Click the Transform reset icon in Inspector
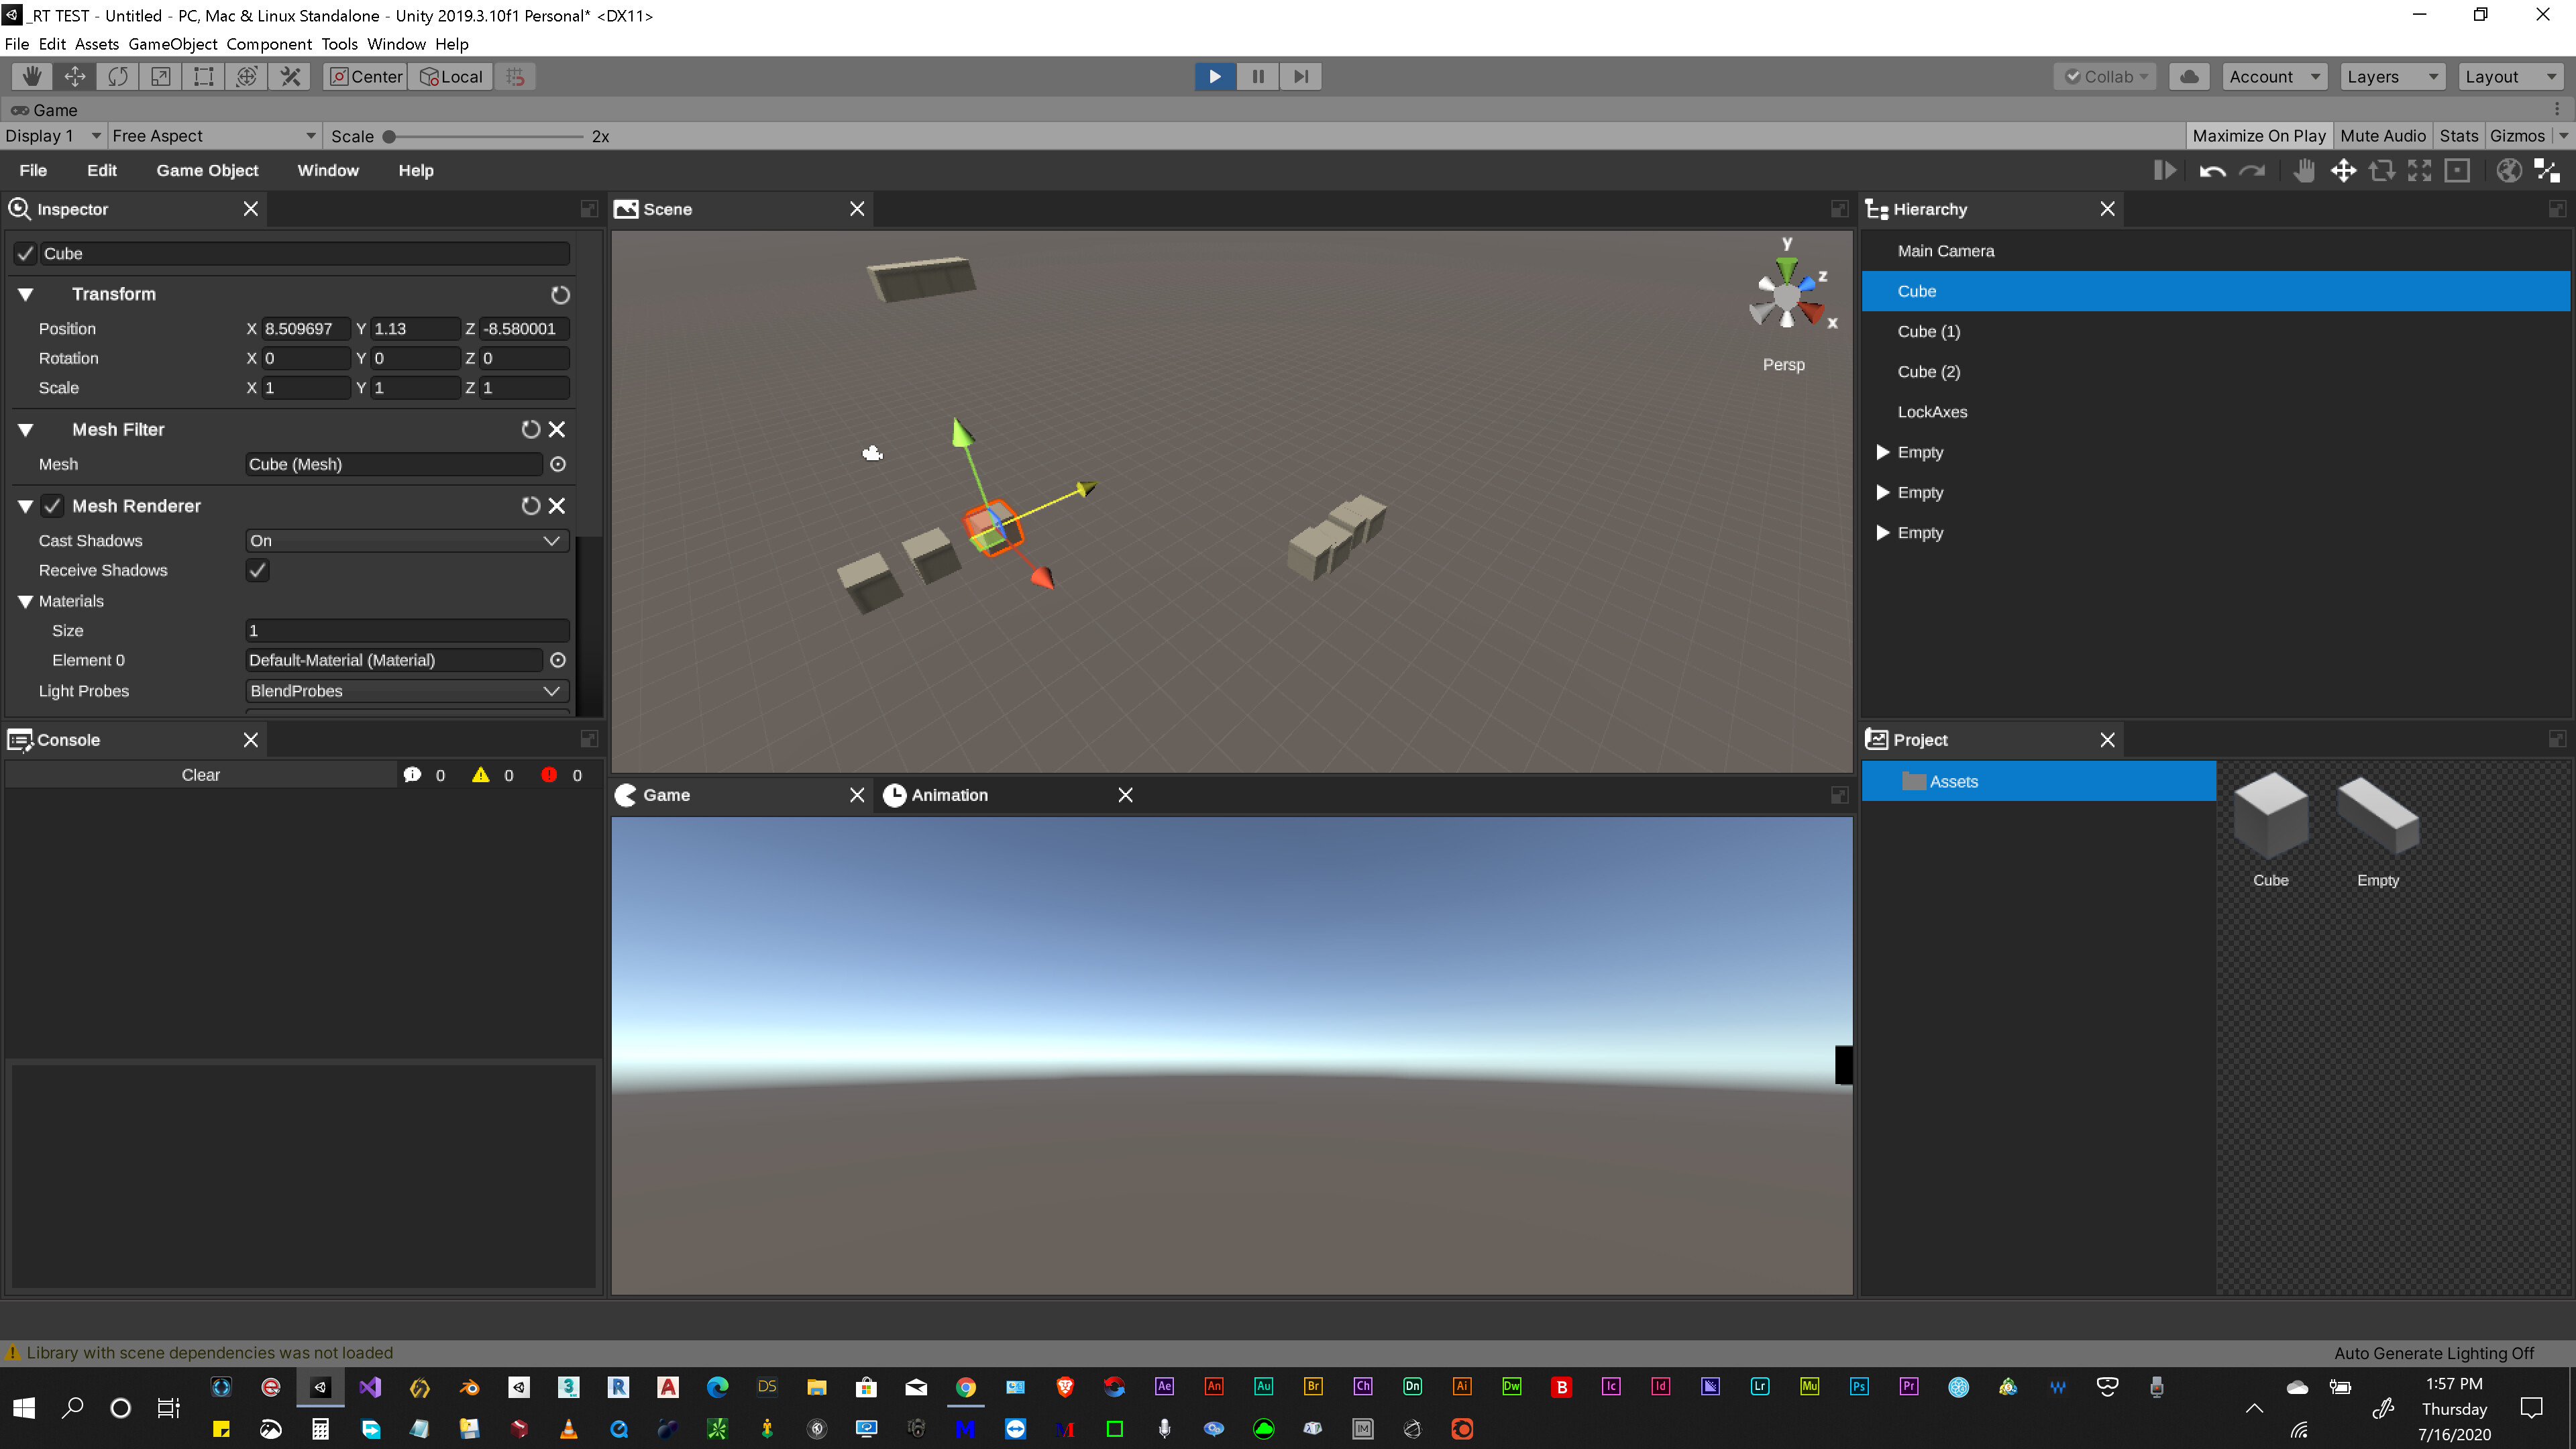Screen dimensions: 2576x1449 click(560, 294)
